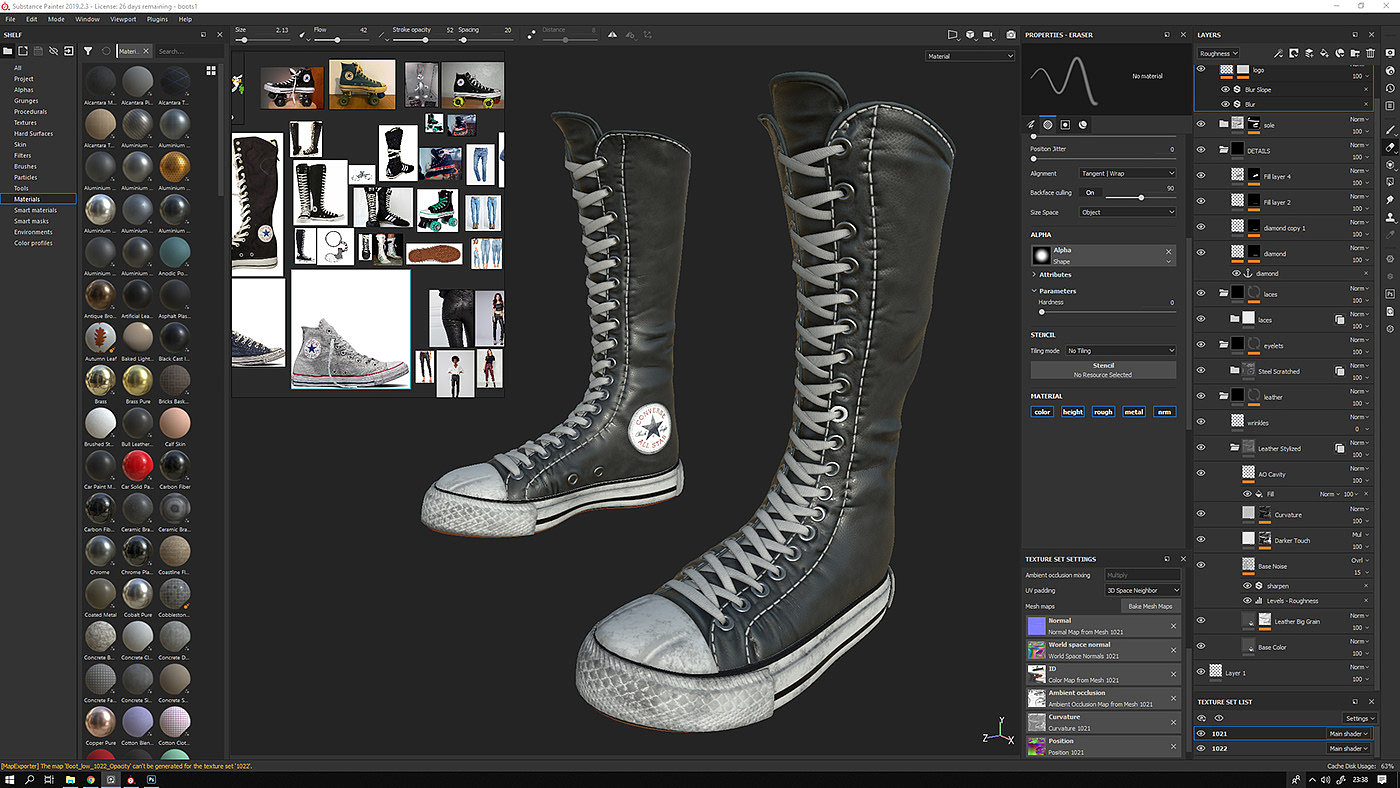This screenshot has height=788, width=1400.
Task: Expand the Attributes section under Alpha
Action: (1055, 274)
